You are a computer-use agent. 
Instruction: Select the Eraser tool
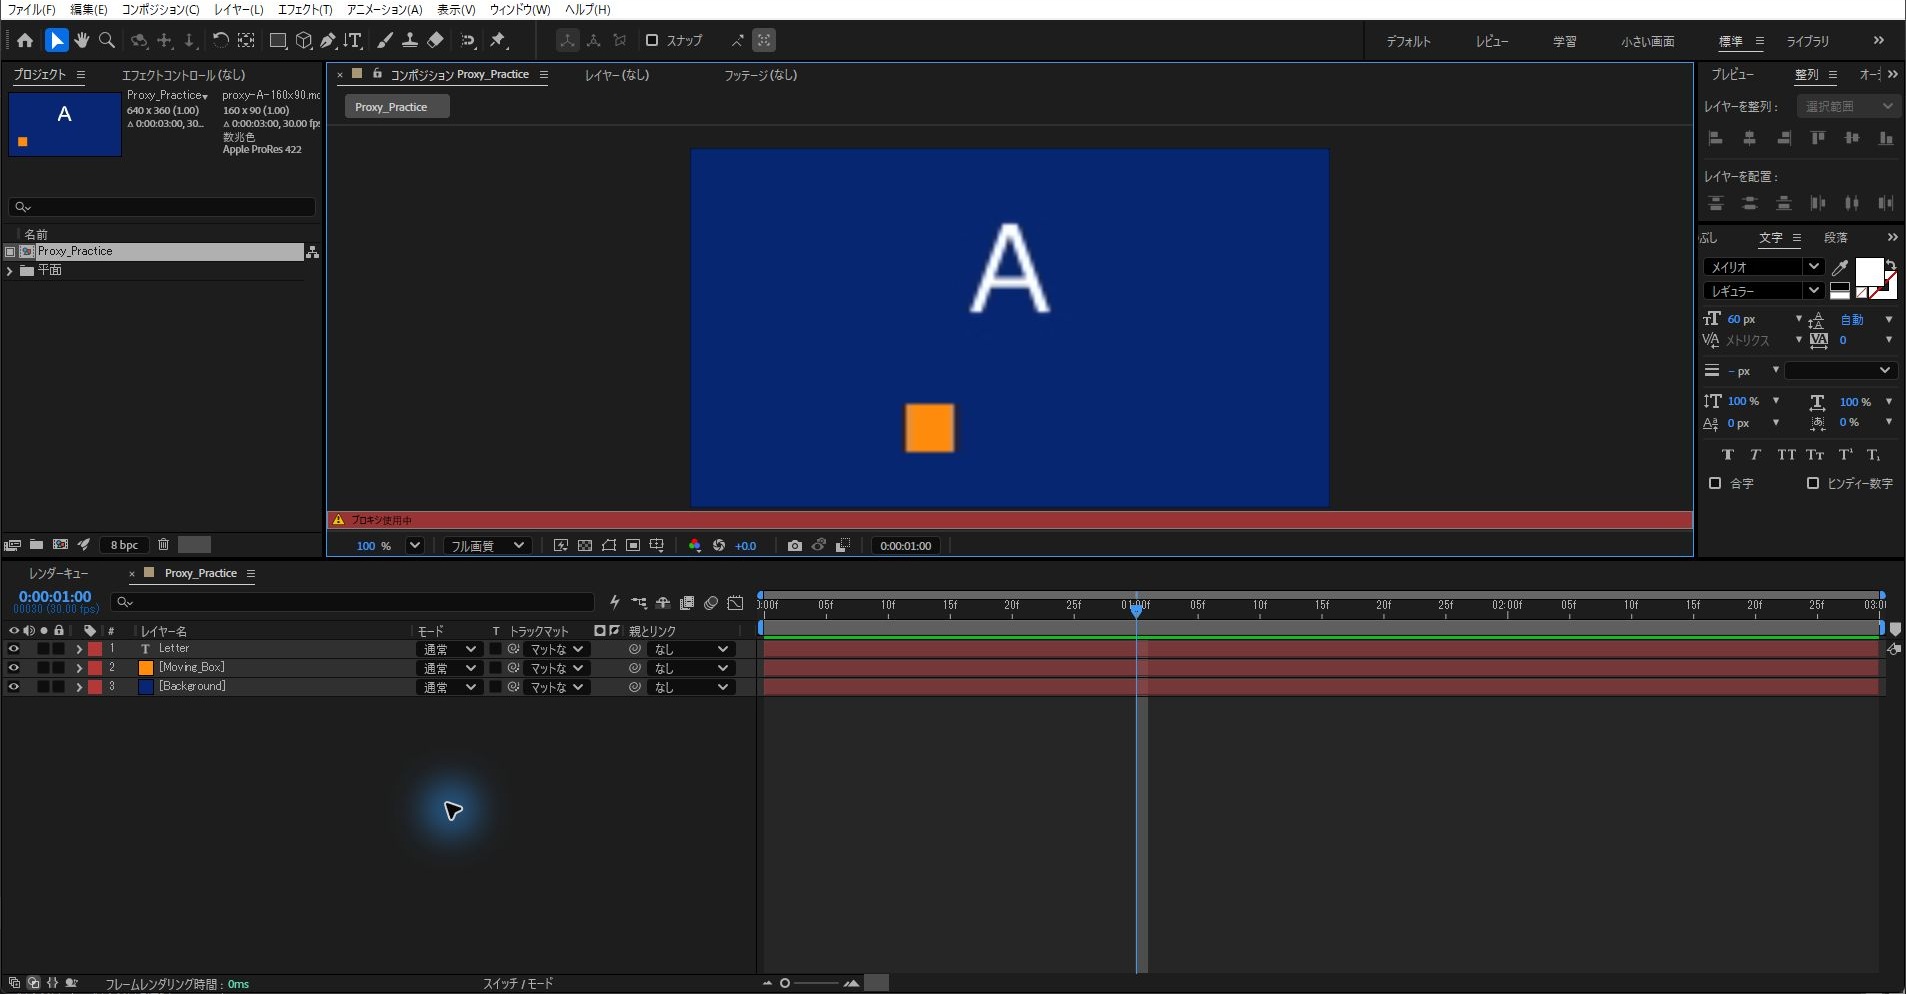click(x=435, y=40)
